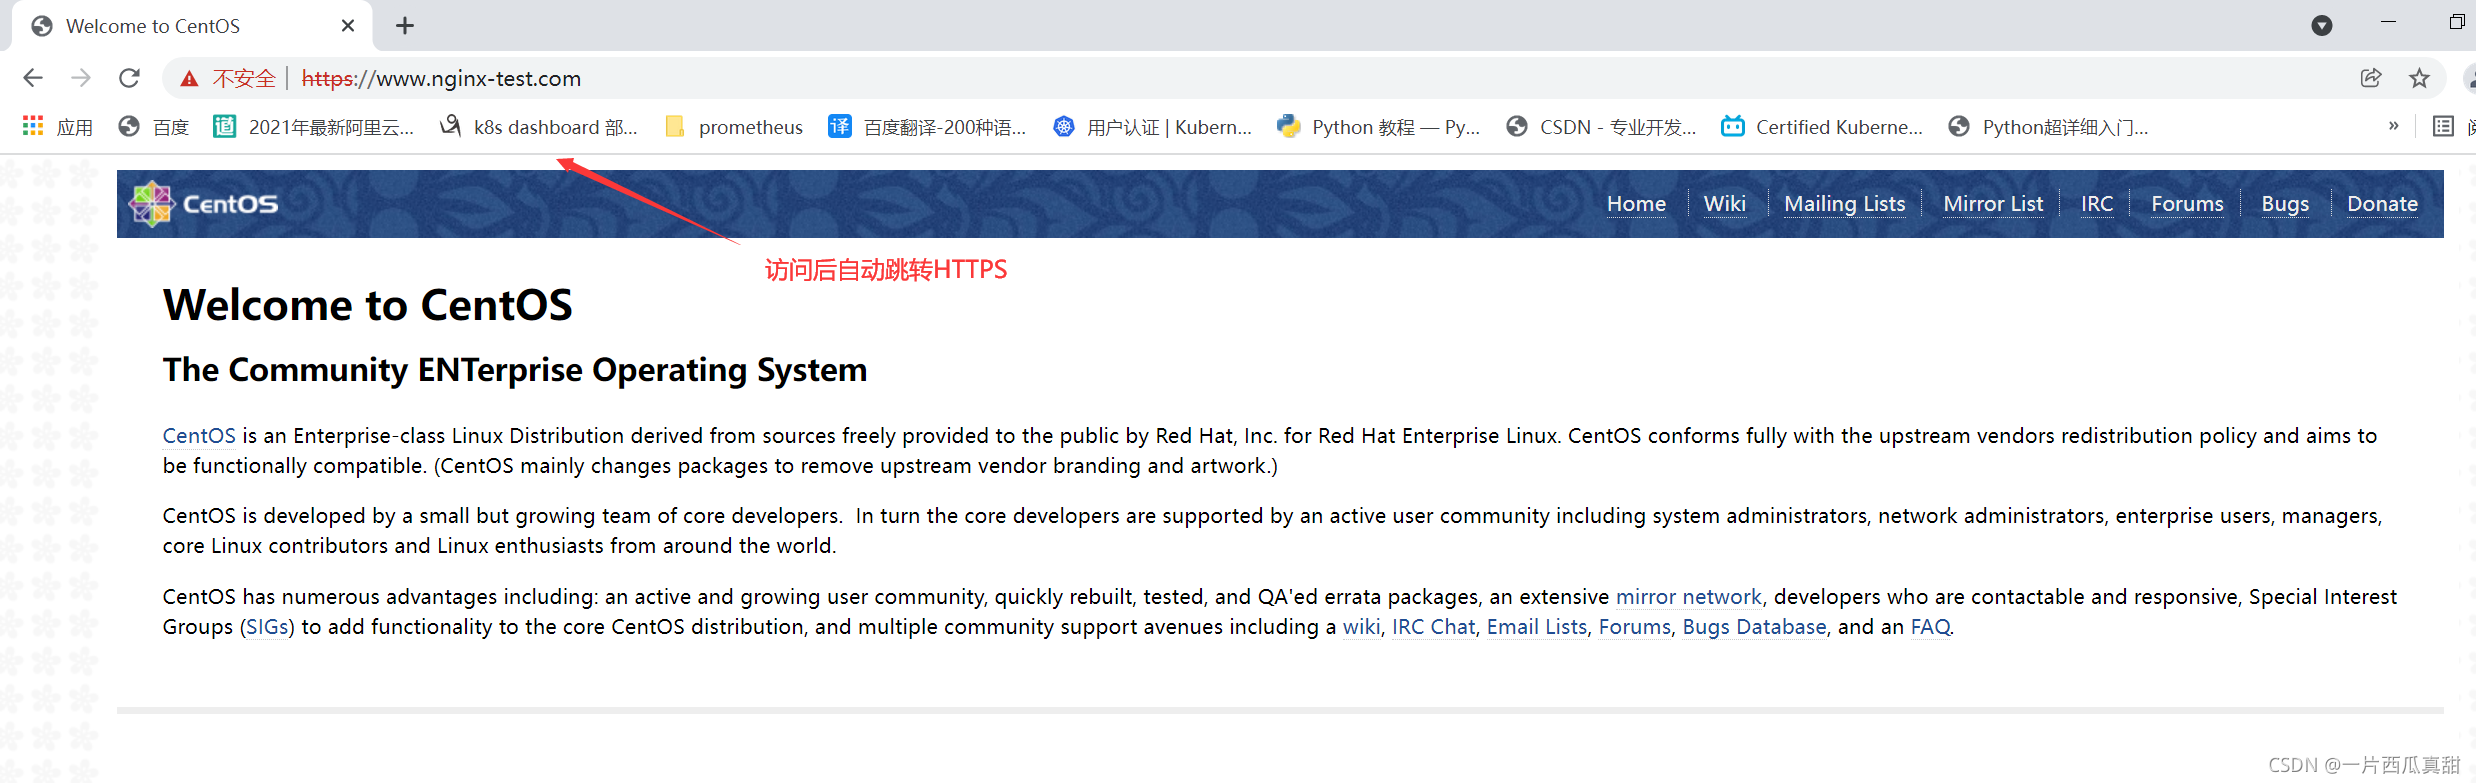Open the CSDN 专业开发 bookmark
This screenshot has width=2476, height=783.
click(1602, 127)
